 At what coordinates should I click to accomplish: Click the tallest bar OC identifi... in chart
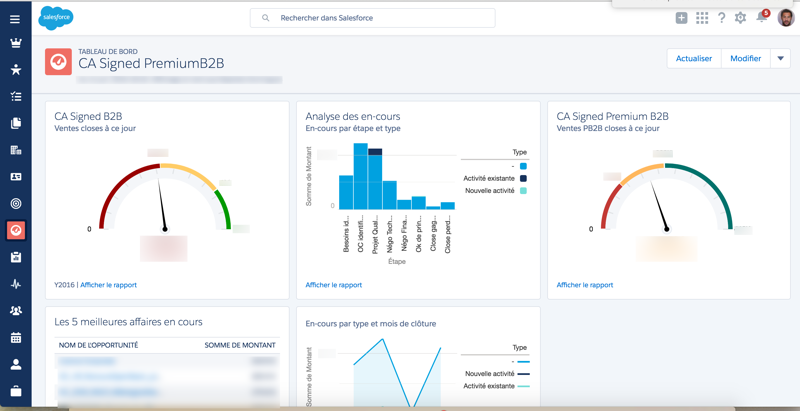coord(361,176)
